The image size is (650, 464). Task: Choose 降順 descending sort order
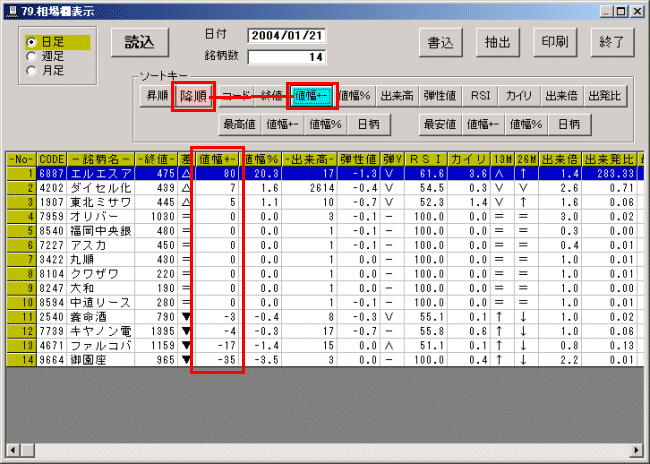click(x=193, y=96)
